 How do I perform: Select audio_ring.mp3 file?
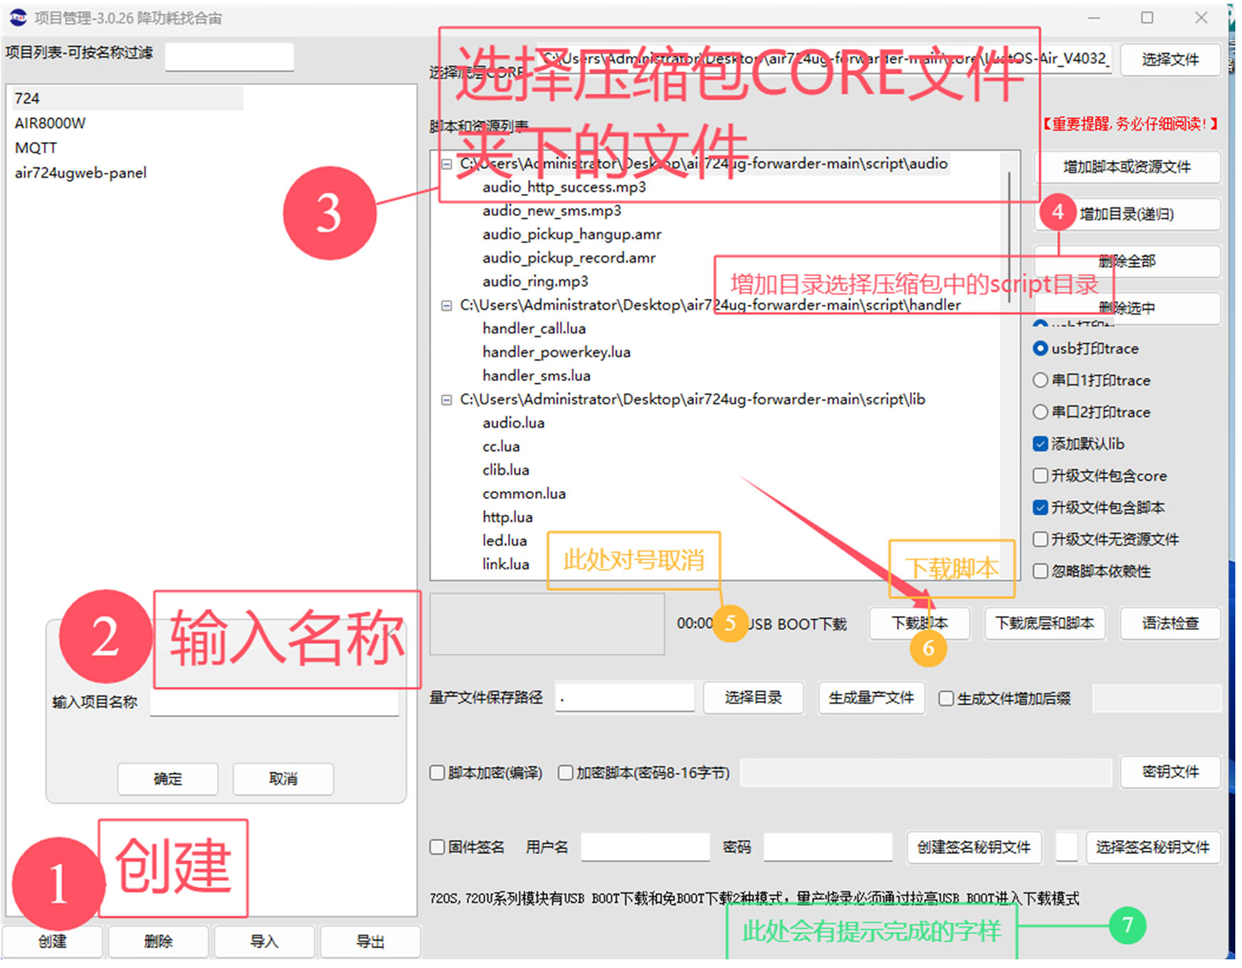point(535,281)
